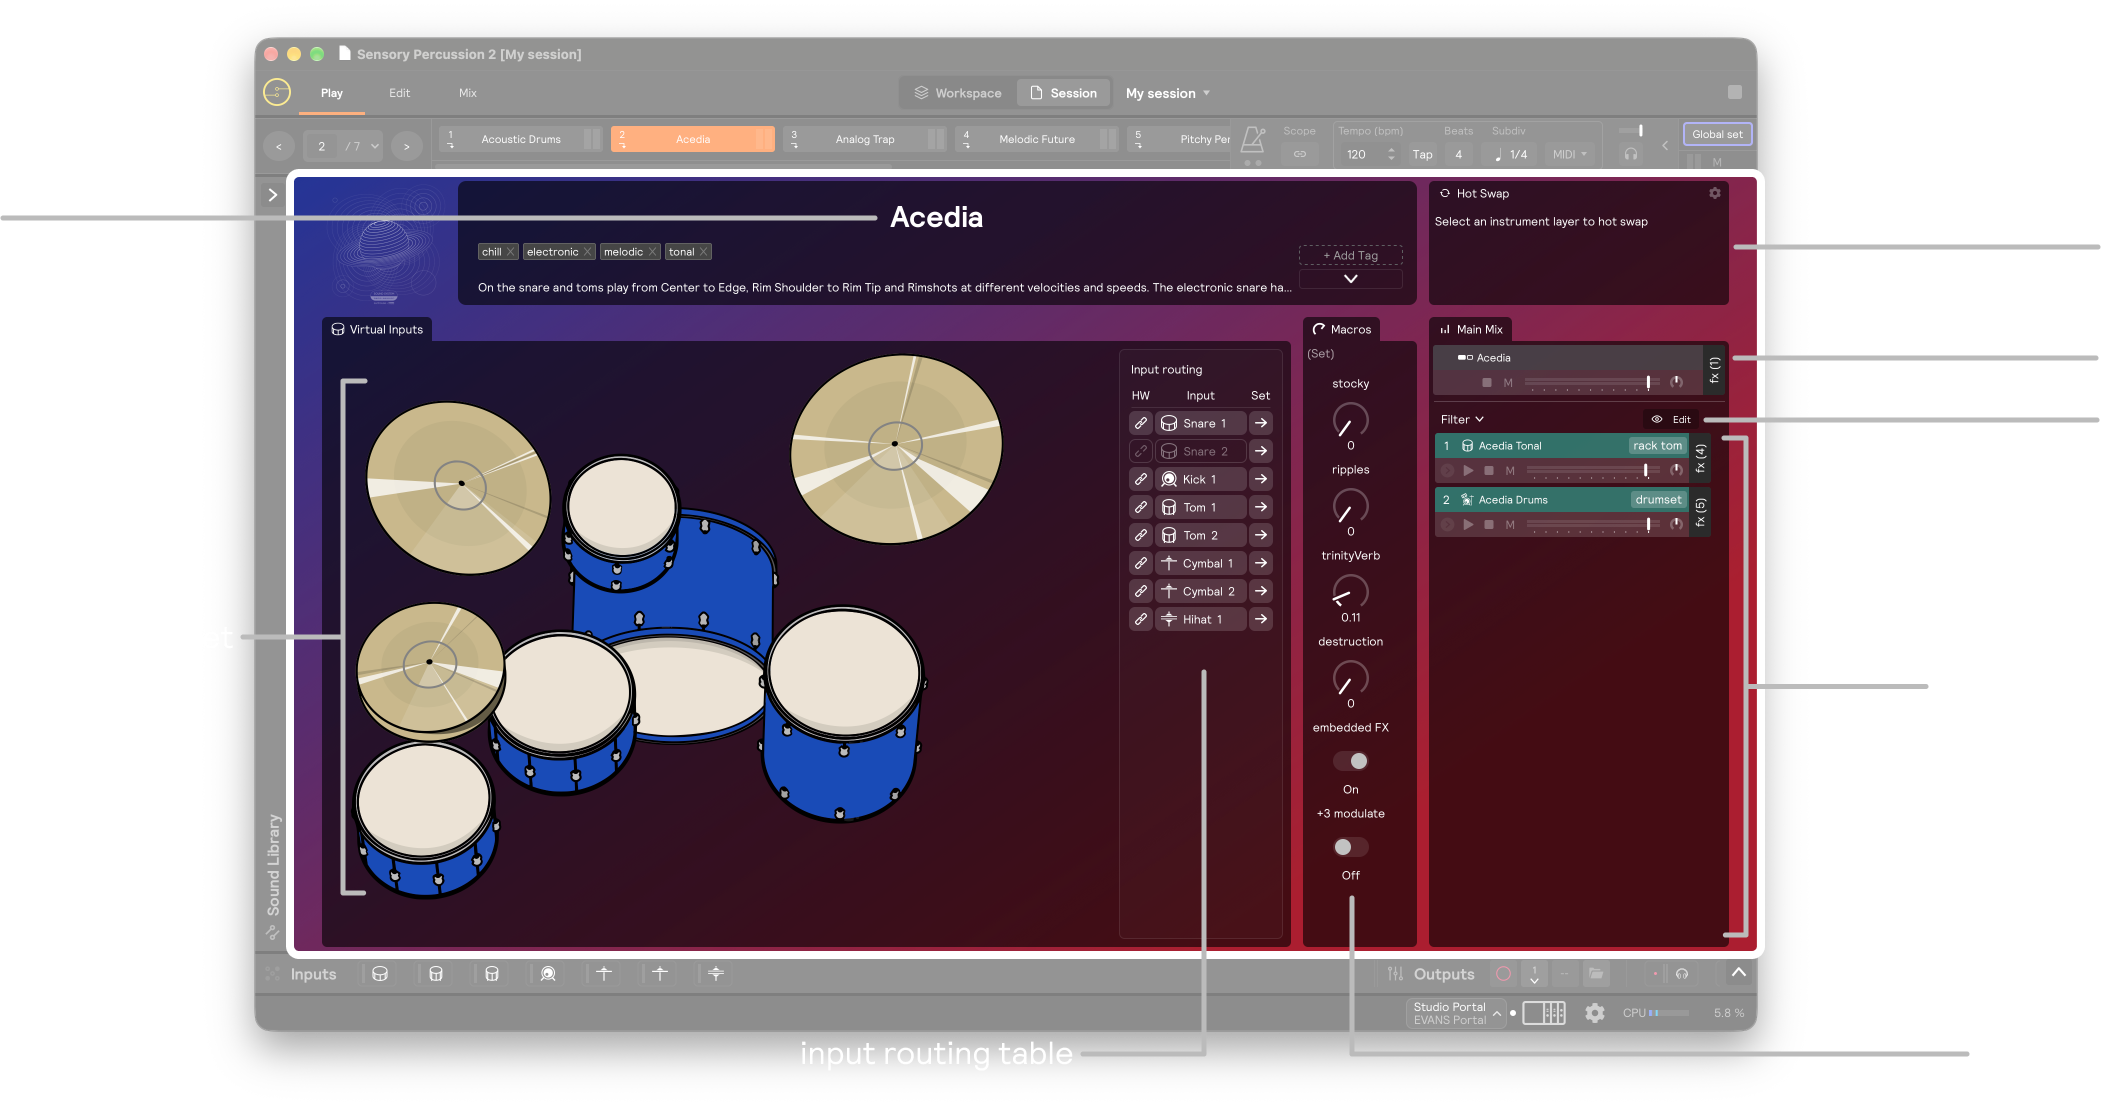Click the tempo stepper arrows
2101x1105 pixels.
click(x=1391, y=154)
